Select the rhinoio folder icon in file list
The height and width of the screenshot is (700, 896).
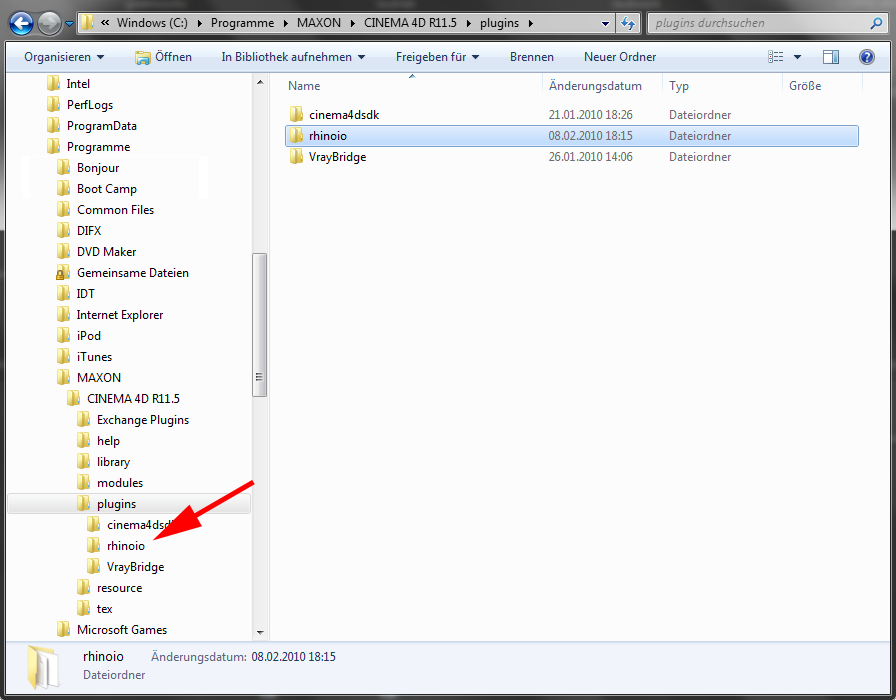[296, 136]
